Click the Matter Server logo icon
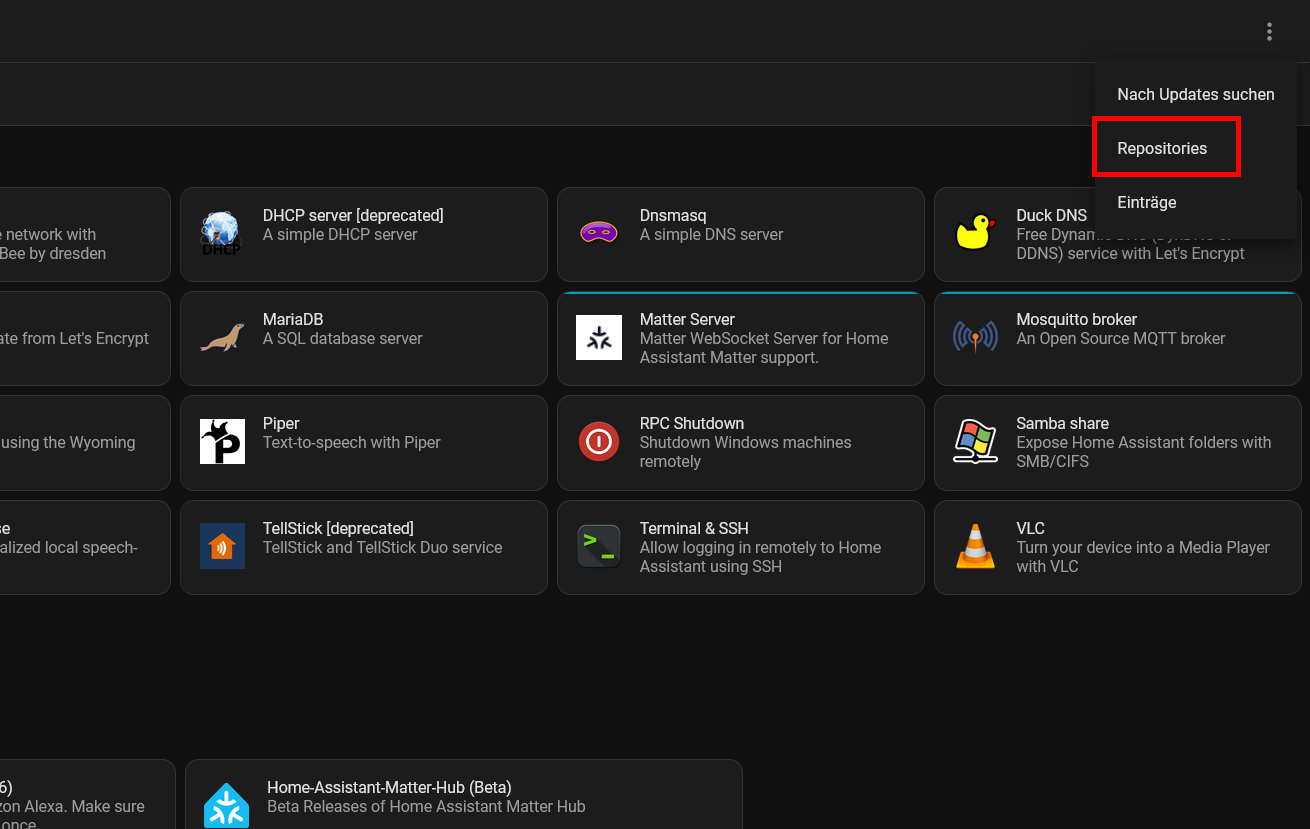 click(x=599, y=338)
